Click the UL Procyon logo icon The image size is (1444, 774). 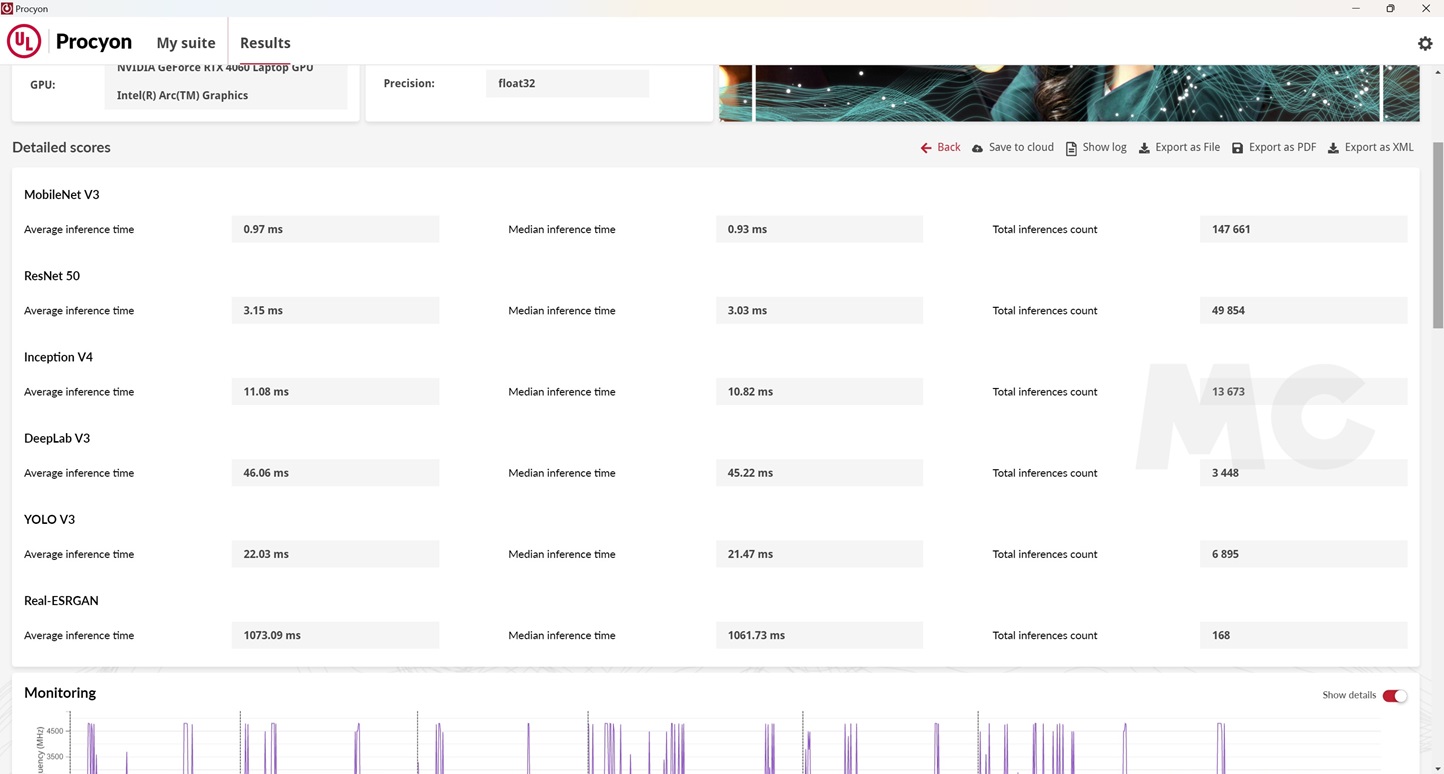tap(24, 42)
